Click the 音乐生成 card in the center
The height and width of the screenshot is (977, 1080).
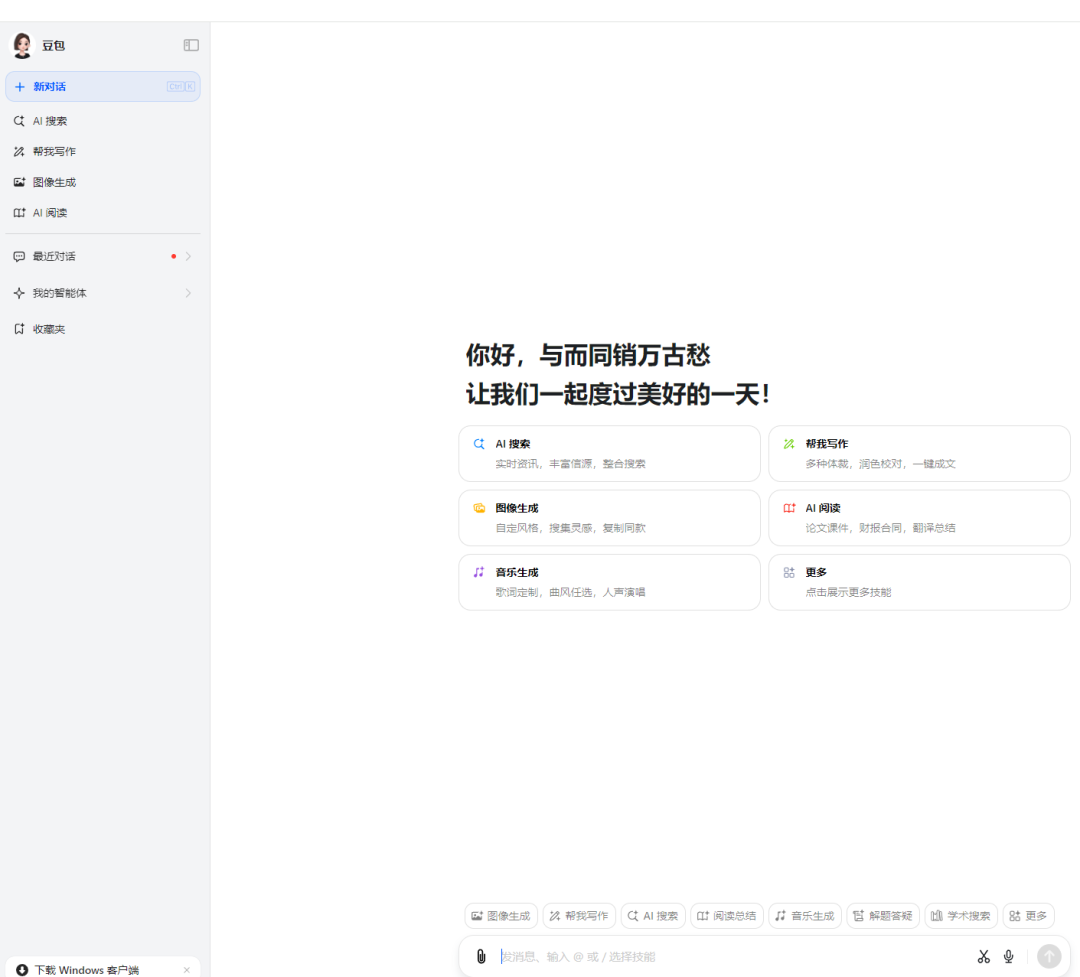pyautogui.click(x=610, y=582)
